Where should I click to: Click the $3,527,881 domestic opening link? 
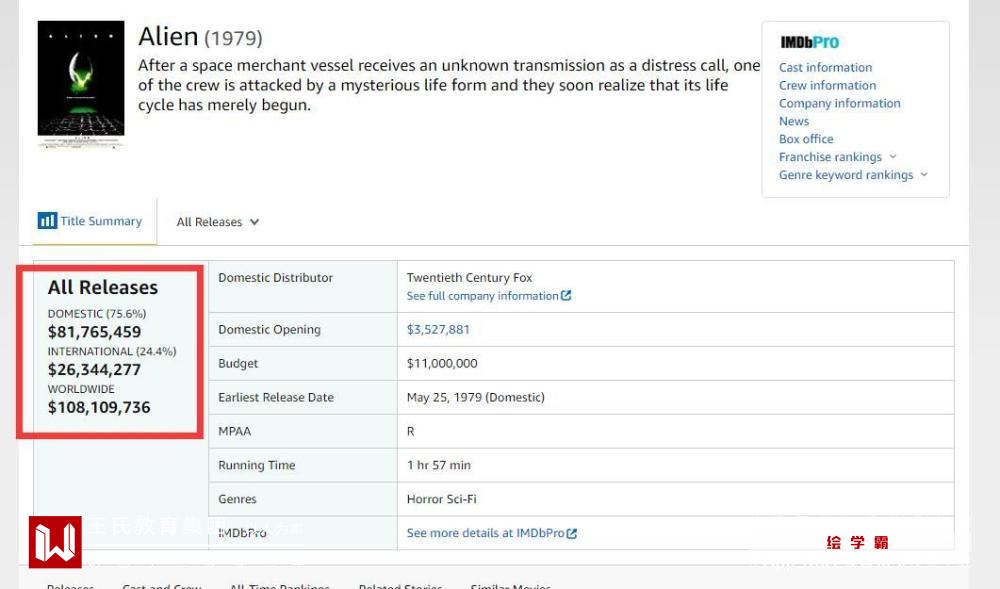pos(438,330)
